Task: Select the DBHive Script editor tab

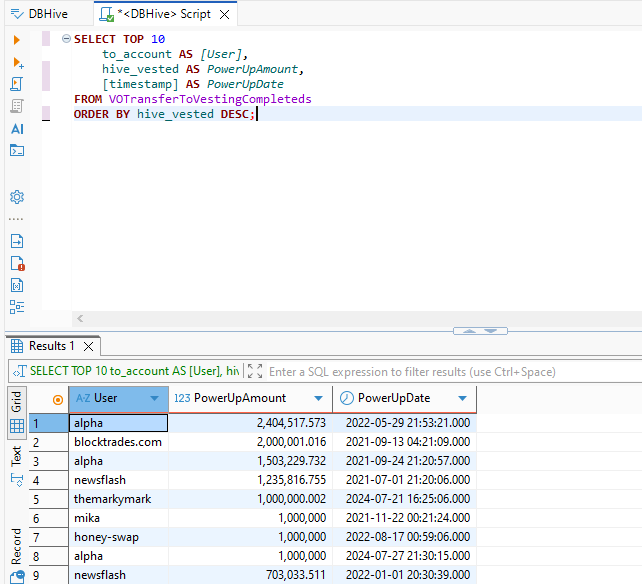Action: 164,14
